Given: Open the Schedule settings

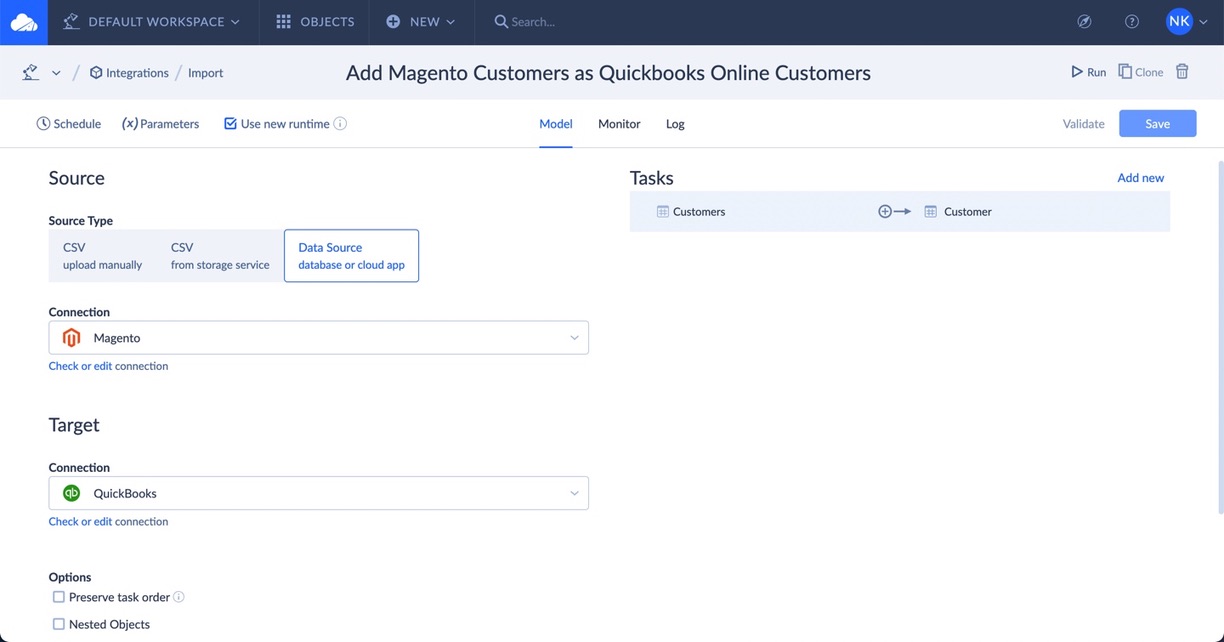Looking at the screenshot, I should point(69,124).
